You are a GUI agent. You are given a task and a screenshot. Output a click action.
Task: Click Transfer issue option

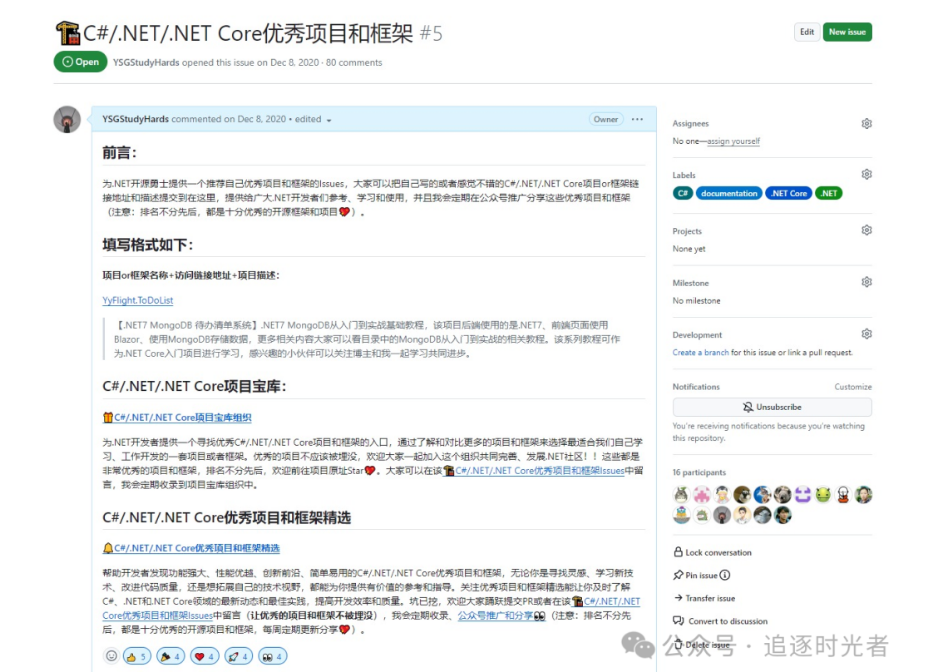click(705, 598)
